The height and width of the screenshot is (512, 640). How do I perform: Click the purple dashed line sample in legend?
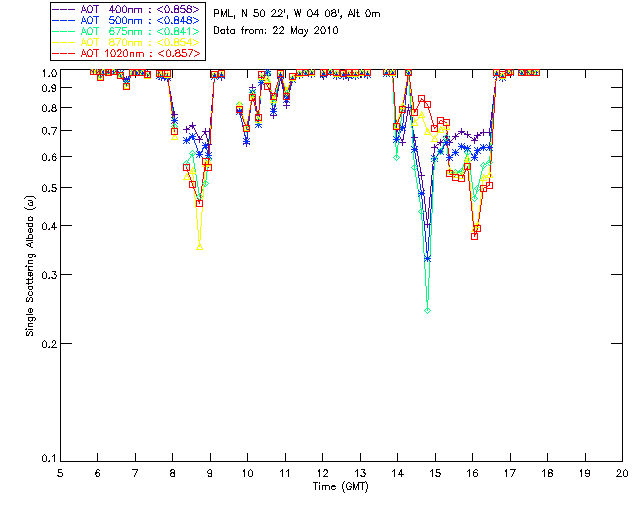pyautogui.click(x=64, y=9)
